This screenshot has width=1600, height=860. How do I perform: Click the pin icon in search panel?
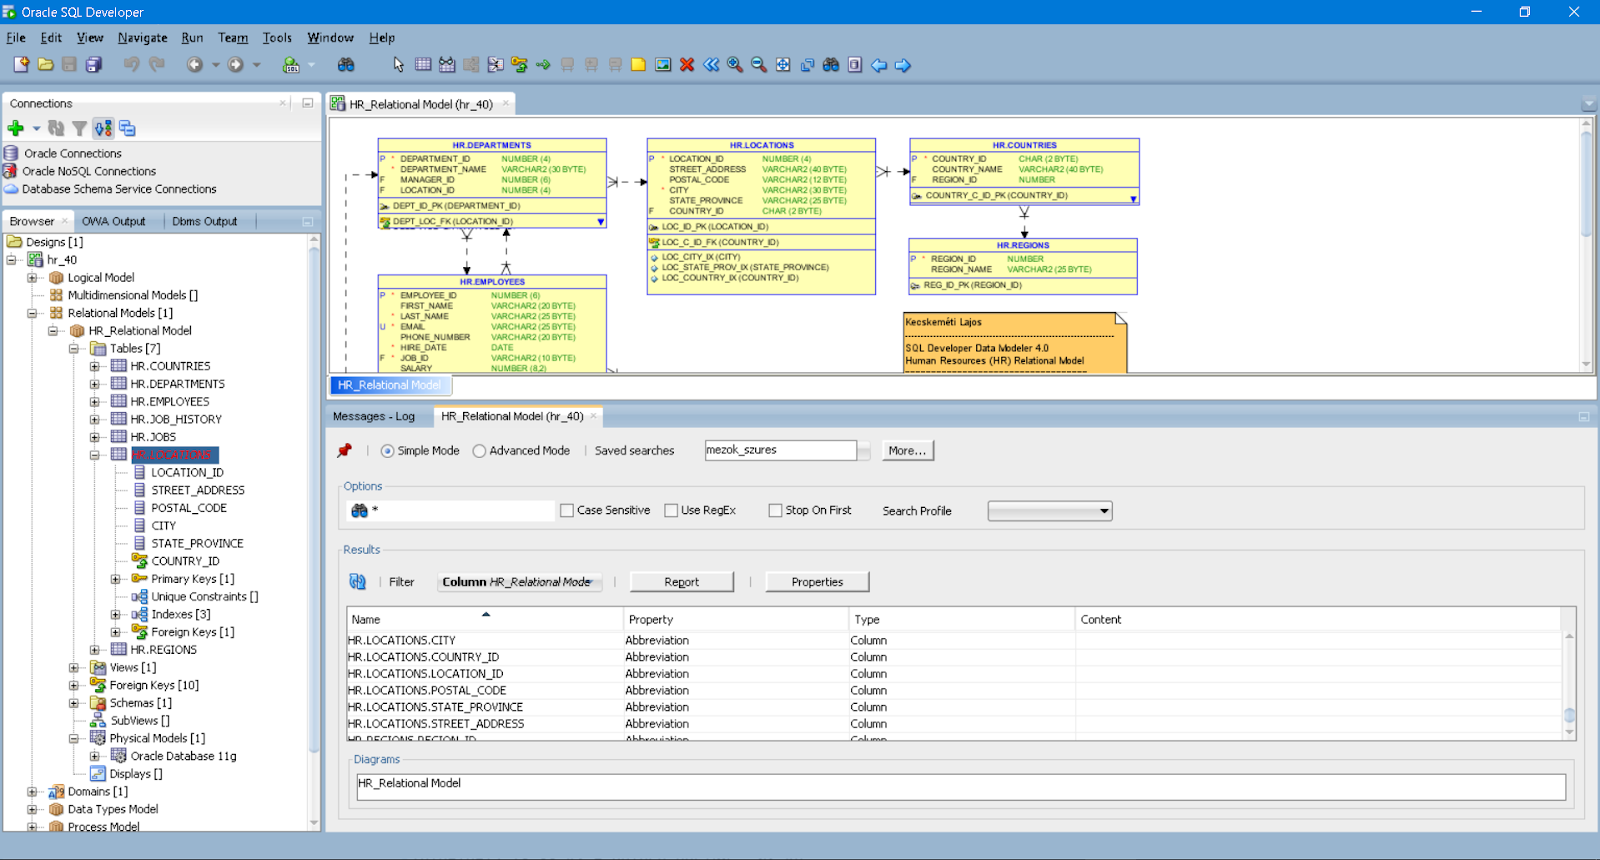344,451
